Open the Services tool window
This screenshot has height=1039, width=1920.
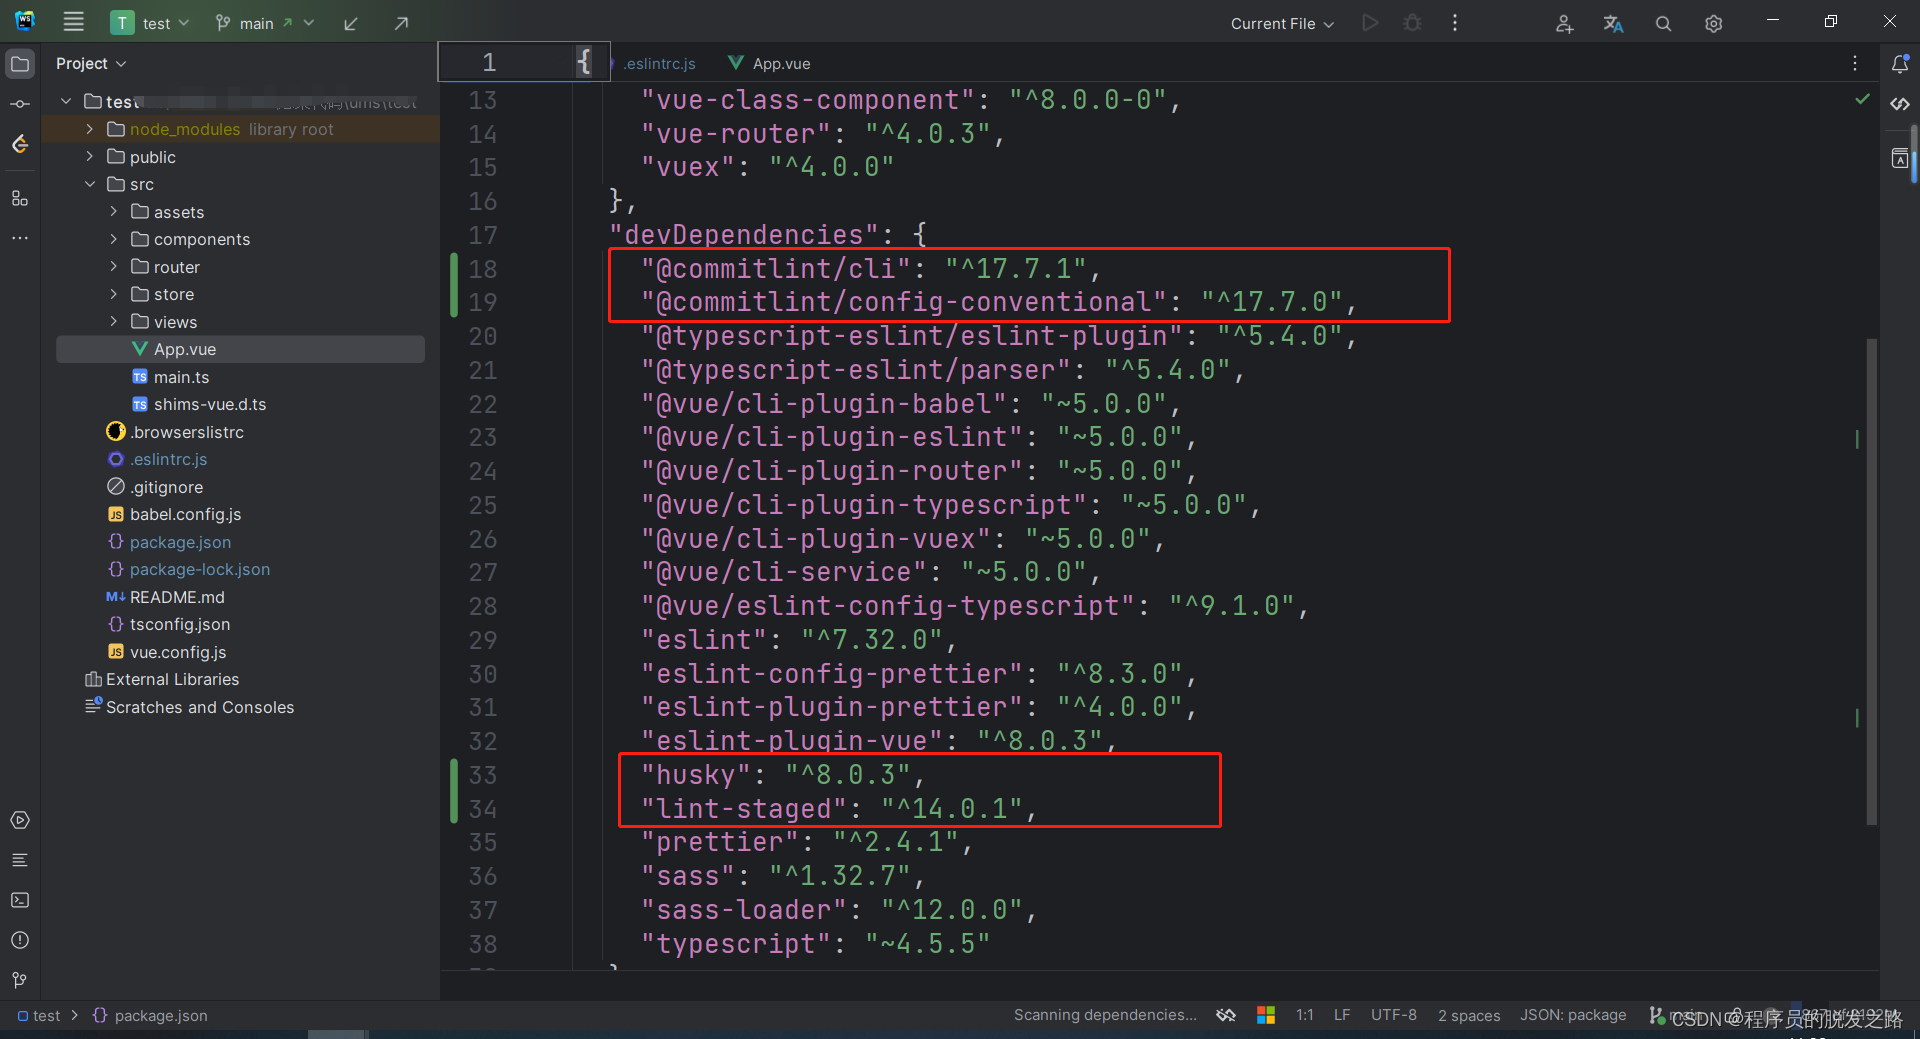[20, 820]
